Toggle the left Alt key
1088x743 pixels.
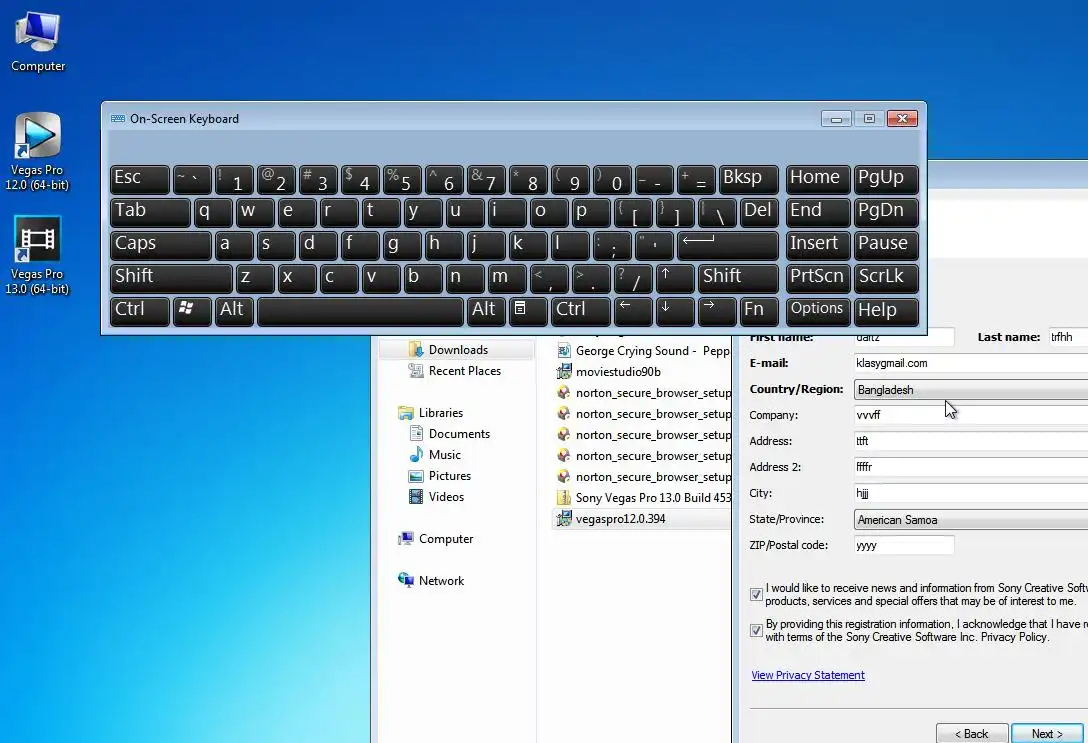(234, 311)
